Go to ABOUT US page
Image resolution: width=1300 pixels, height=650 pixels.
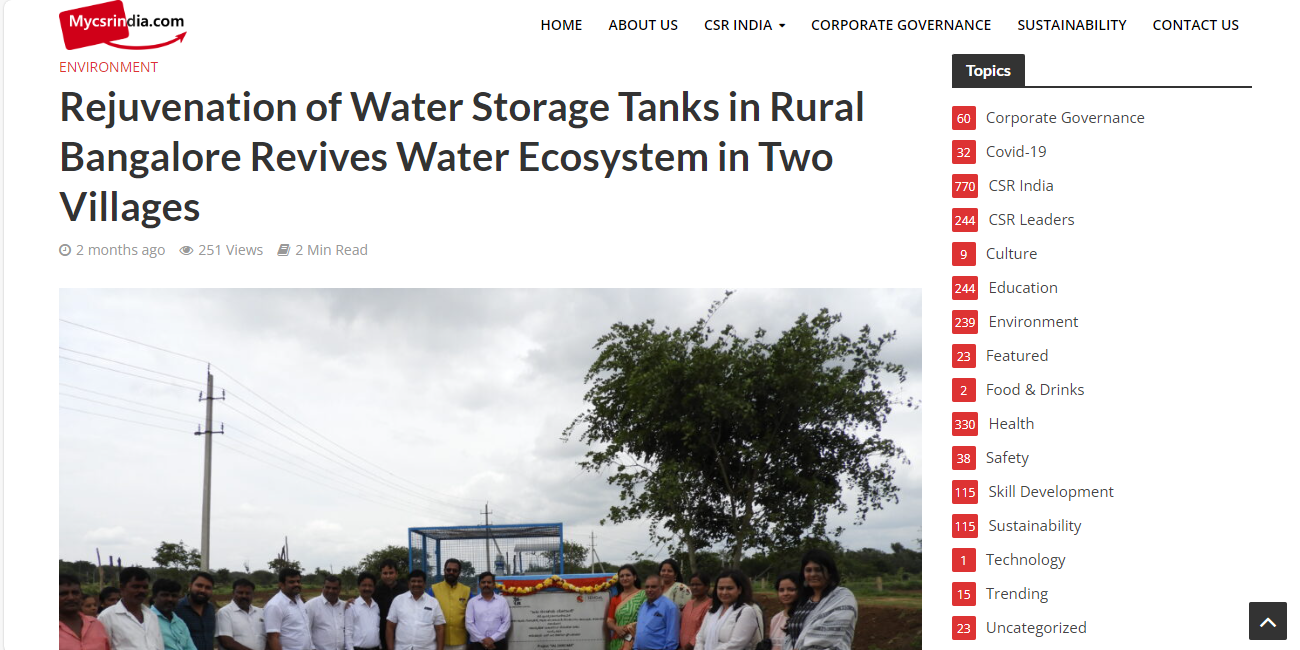pyautogui.click(x=643, y=25)
